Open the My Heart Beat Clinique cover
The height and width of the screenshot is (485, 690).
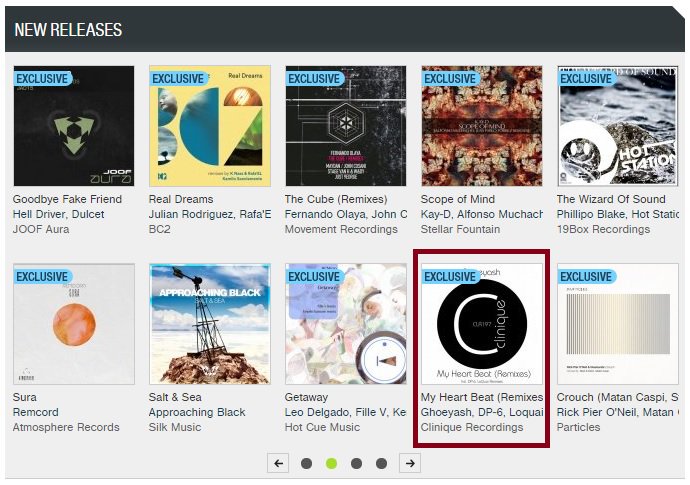coord(482,324)
